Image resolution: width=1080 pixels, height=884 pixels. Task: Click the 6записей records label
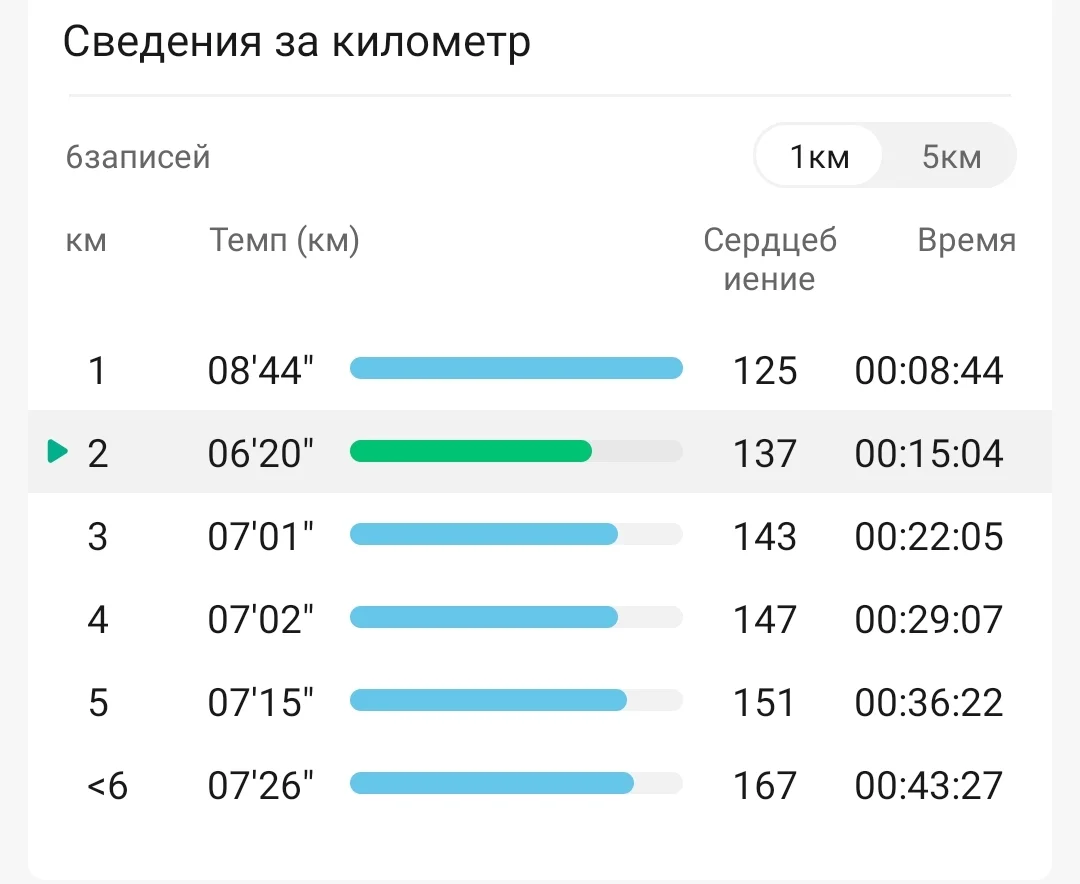point(138,156)
